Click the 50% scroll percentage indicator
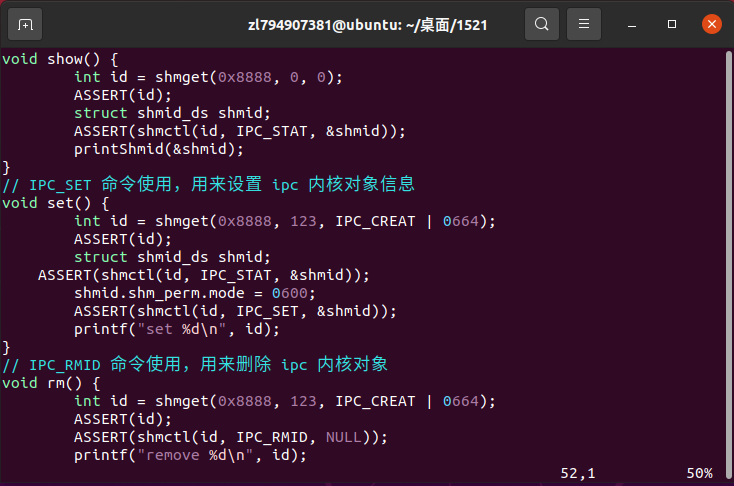Screen dimensions: 734x486 coord(699,473)
